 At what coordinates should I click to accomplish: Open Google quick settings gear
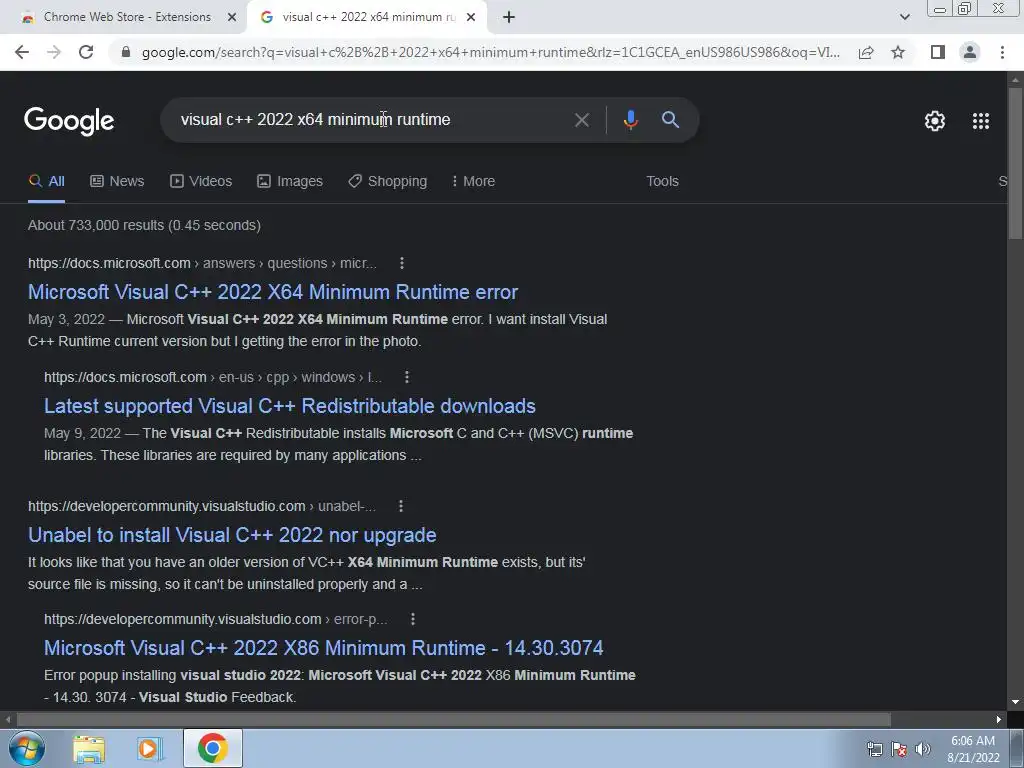point(935,121)
